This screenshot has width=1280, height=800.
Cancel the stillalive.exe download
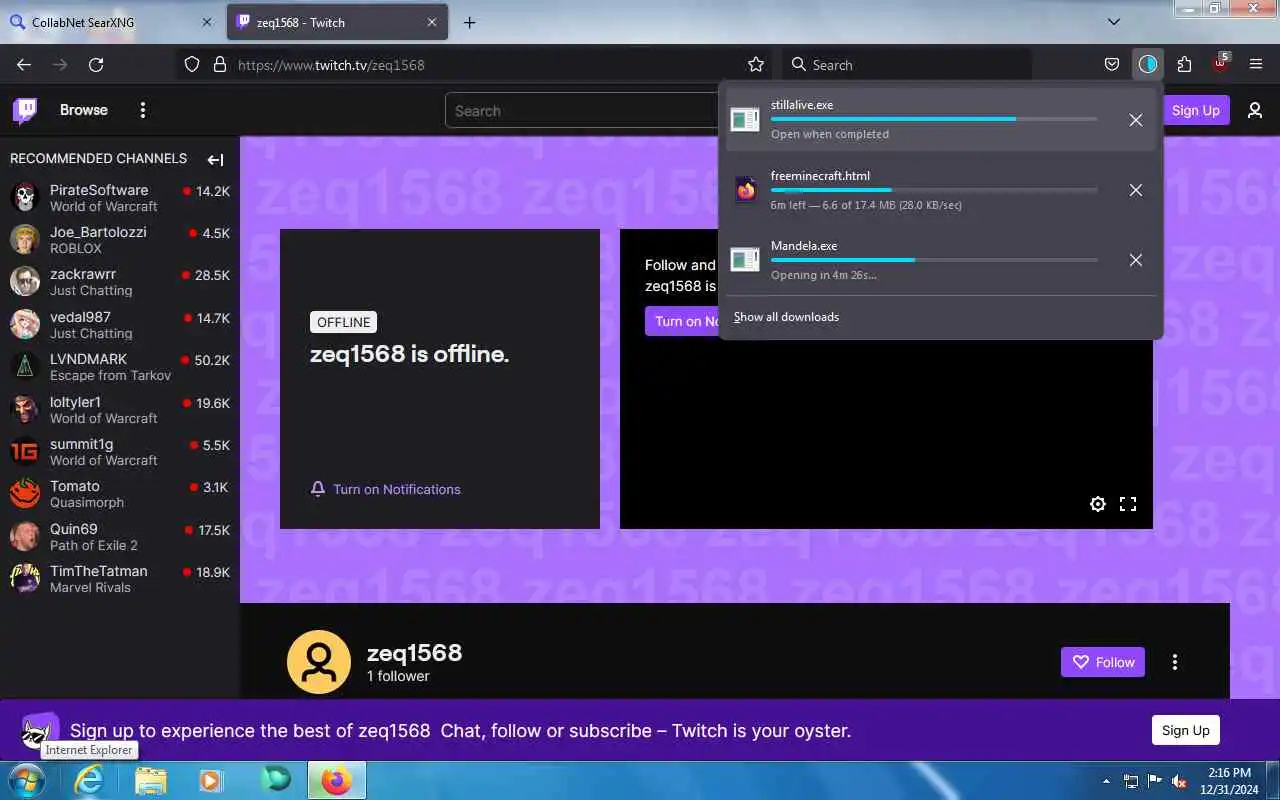1136,120
